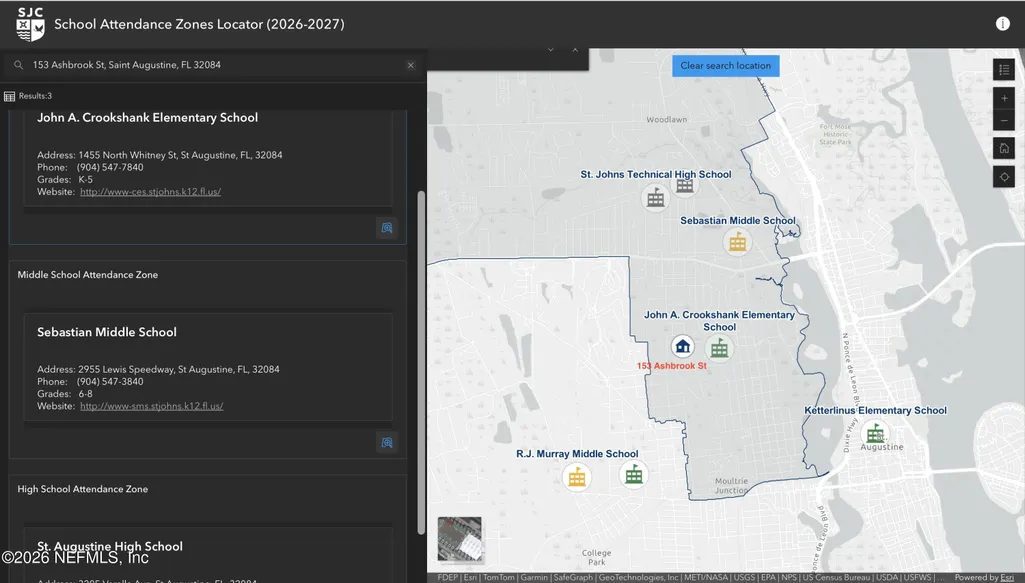Image resolution: width=1025 pixels, height=583 pixels.
Task: Click the Woodlawn map label
Action: 666,120
